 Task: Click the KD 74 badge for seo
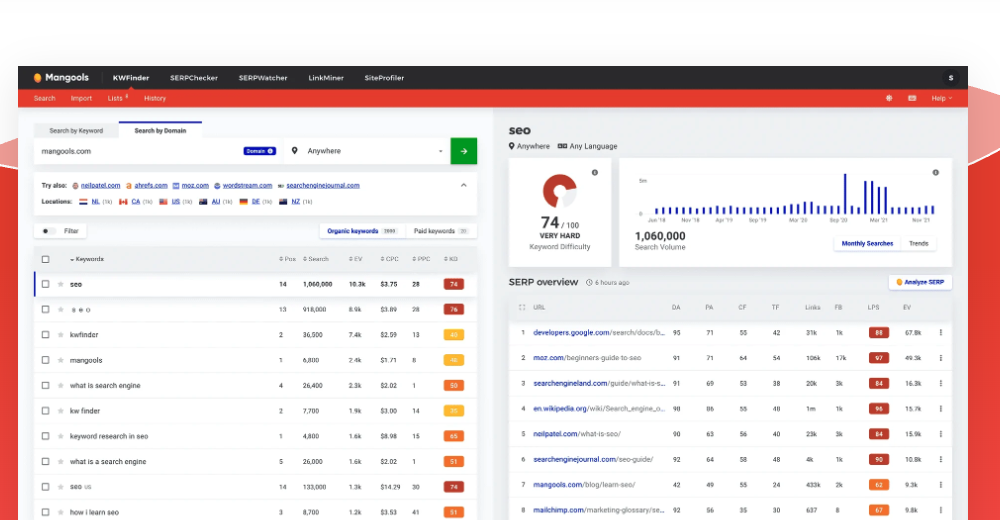click(x=453, y=285)
